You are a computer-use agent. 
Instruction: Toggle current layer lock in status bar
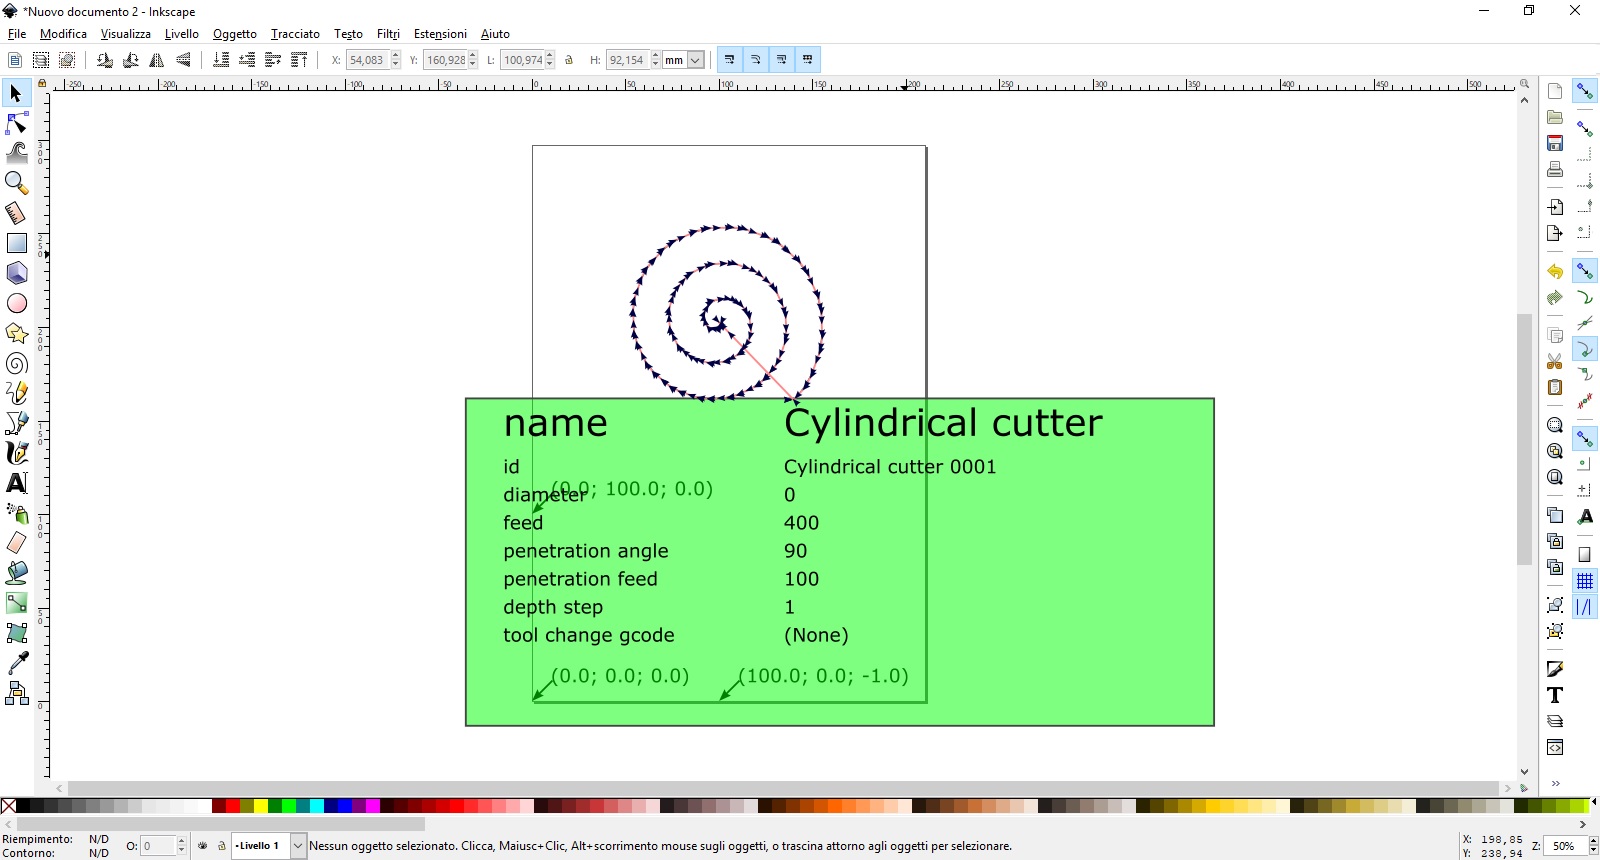[222, 846]
